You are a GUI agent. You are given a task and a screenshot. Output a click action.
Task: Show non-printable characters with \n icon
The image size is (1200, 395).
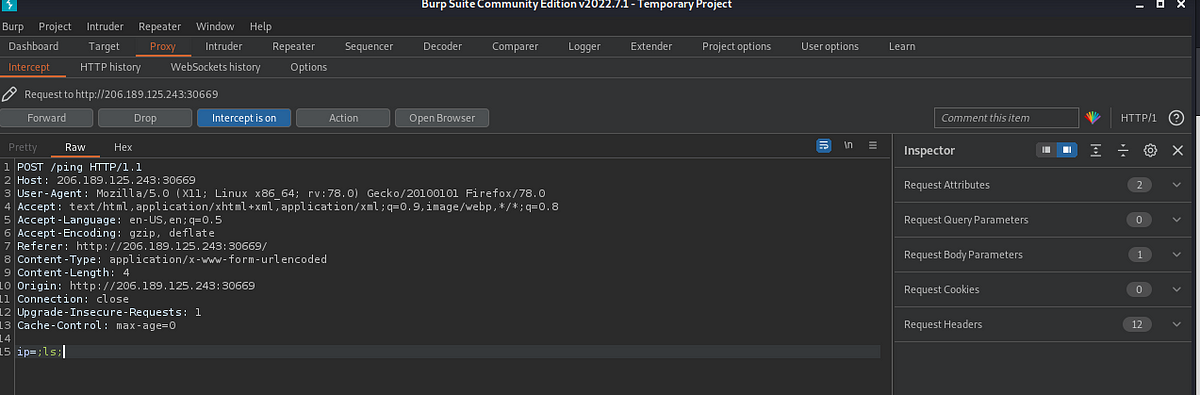click(848, 146)
